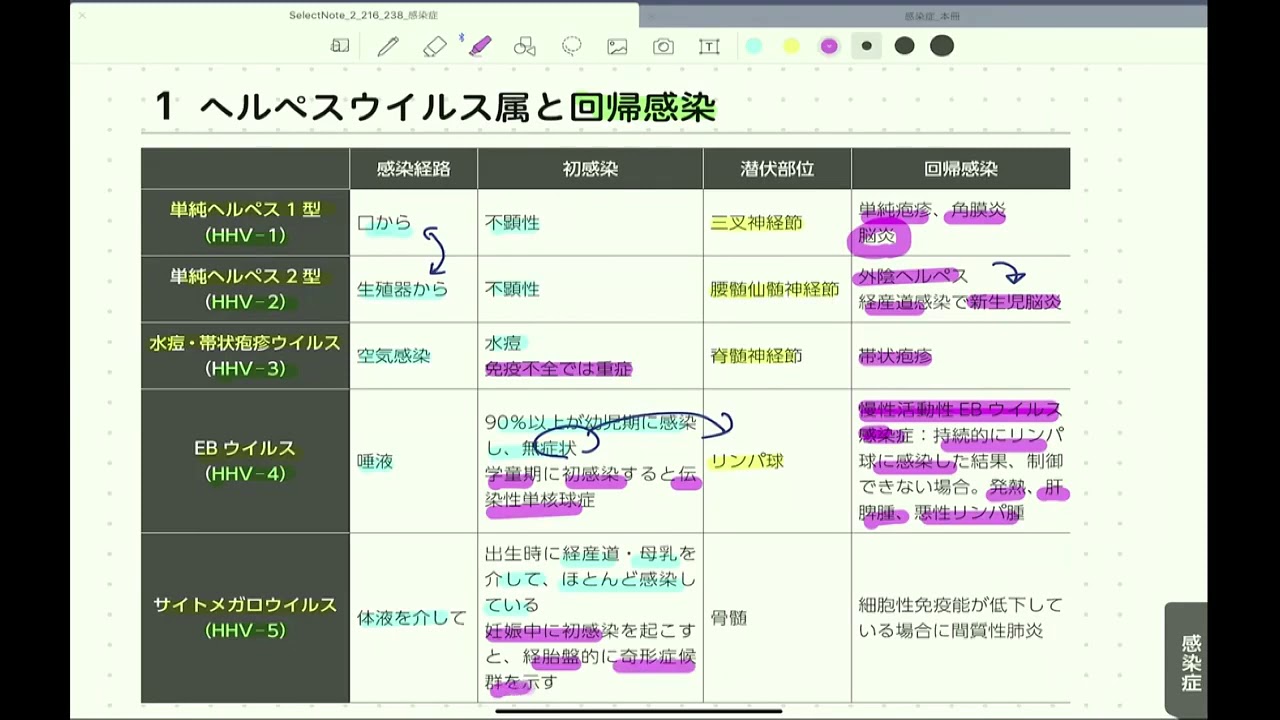
Task: Click the 新生児脳炎 text
Action: 1015,302
